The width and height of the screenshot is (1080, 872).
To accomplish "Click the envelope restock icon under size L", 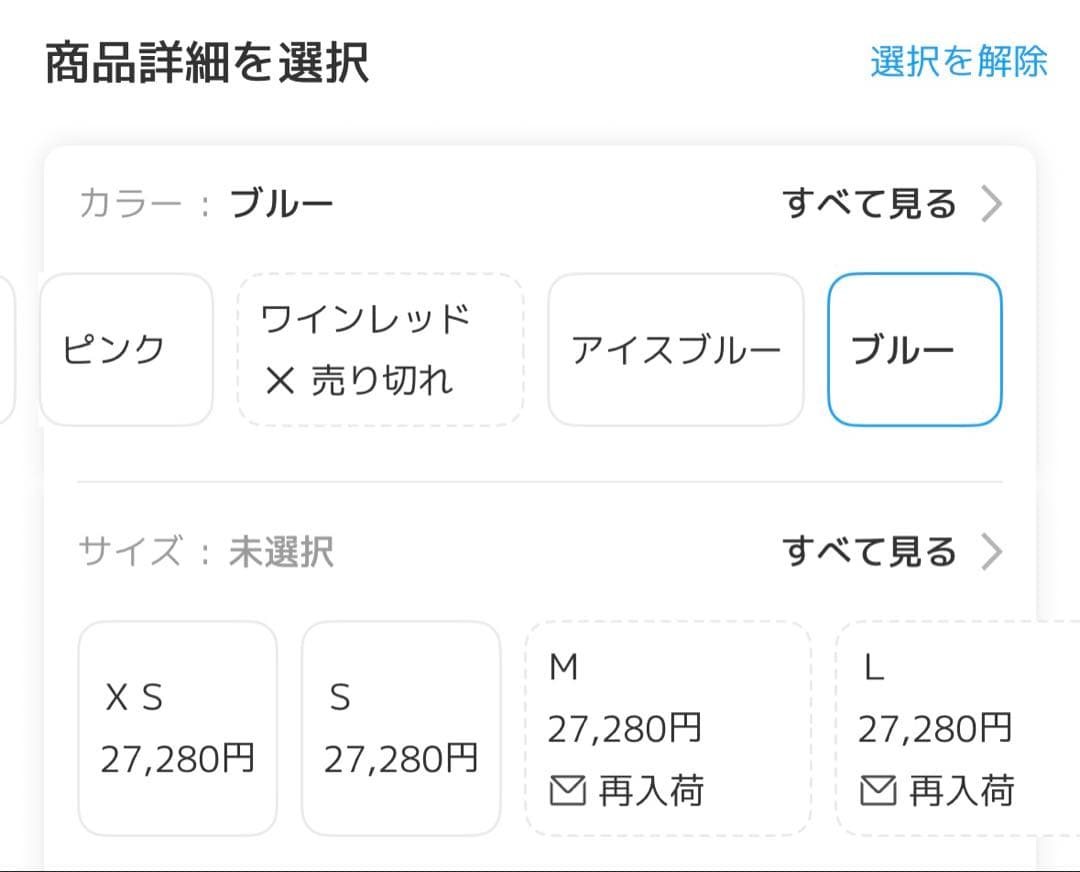I will pyautogui.click(x=877, y=792).
